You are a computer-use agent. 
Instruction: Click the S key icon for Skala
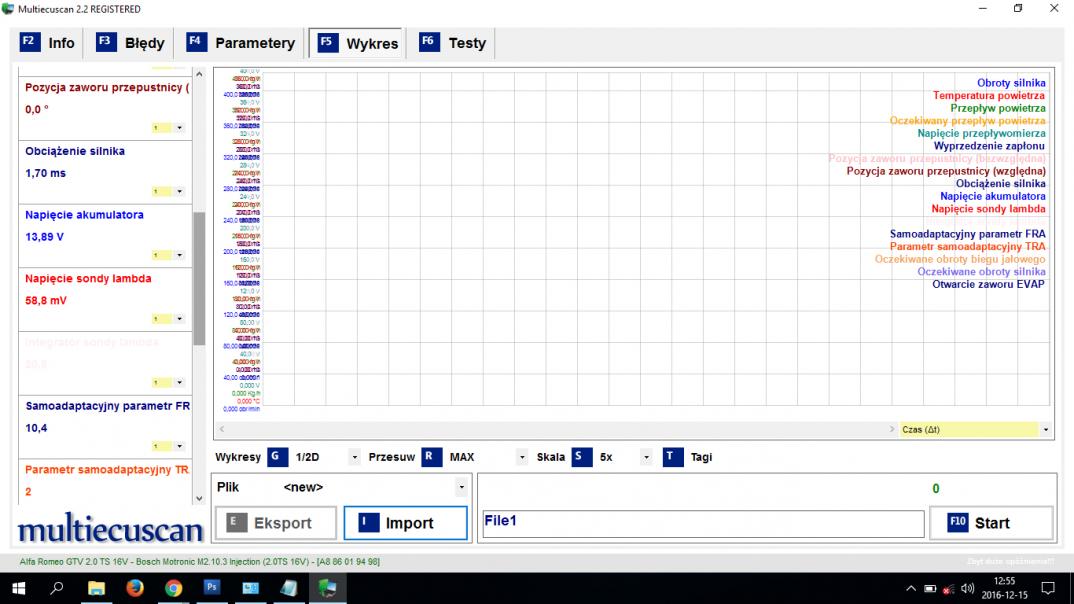(x=581, y=457)
